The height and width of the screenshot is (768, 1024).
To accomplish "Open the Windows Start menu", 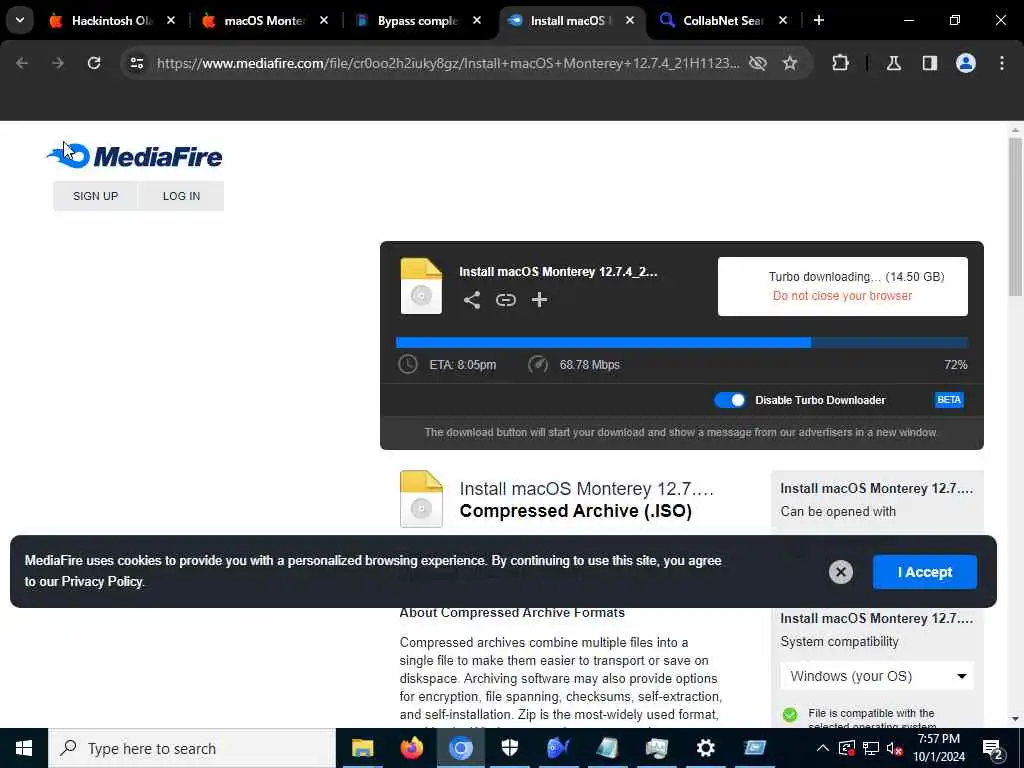I will [x=24, y=748].
